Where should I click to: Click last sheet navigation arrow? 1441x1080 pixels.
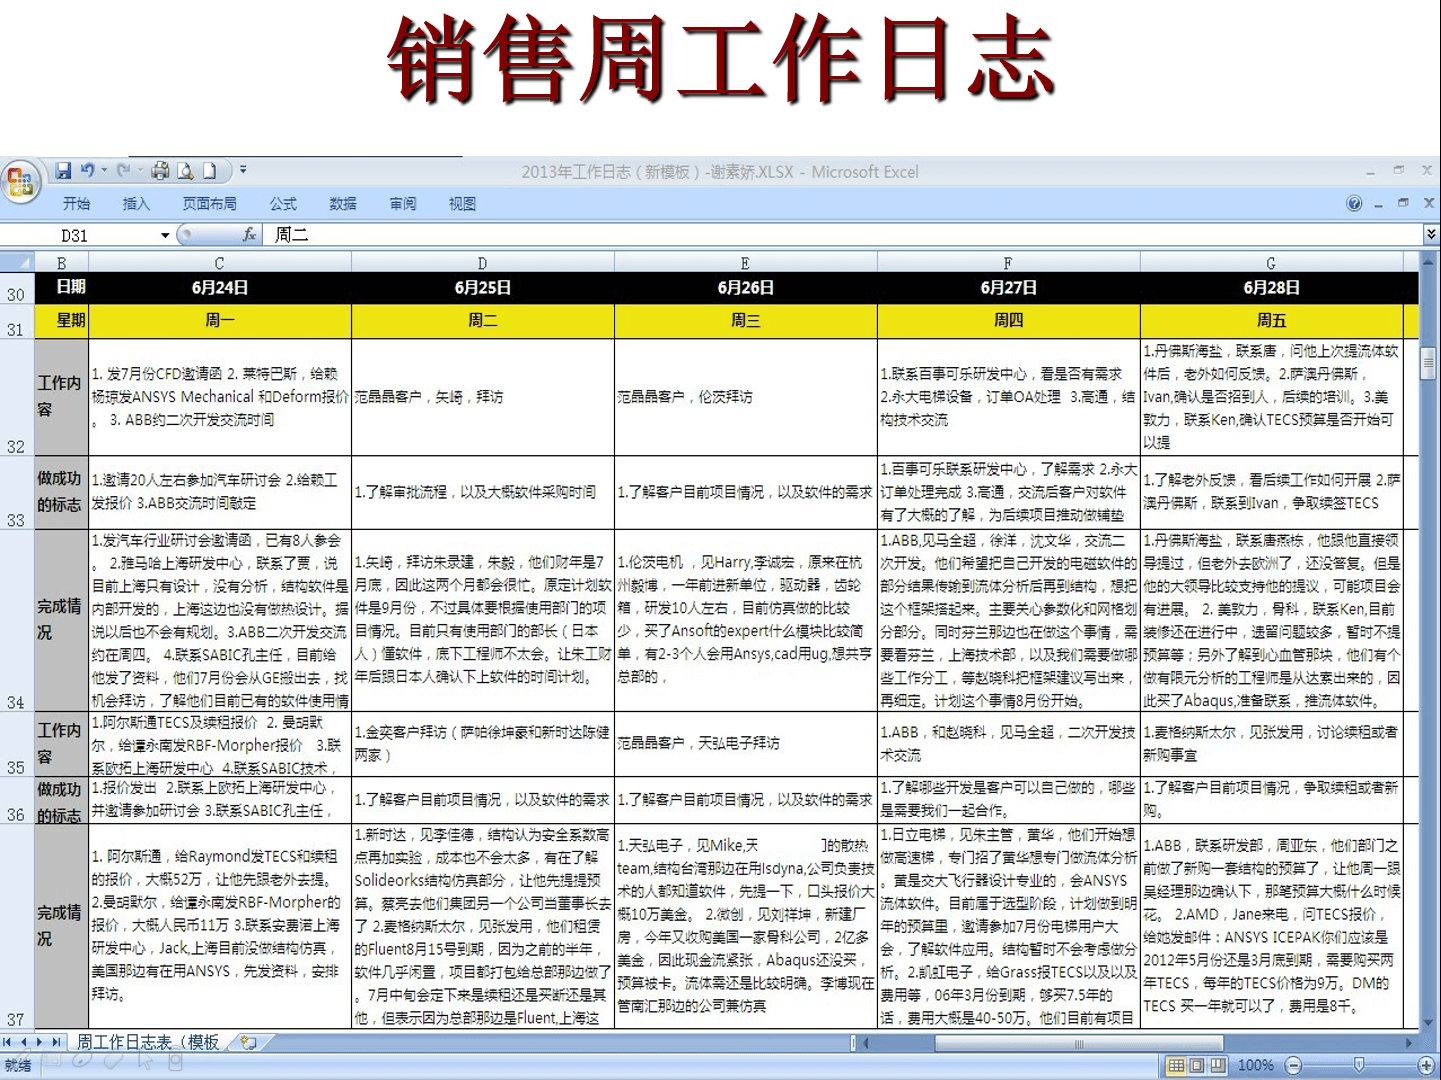(x=56, y=1042)
